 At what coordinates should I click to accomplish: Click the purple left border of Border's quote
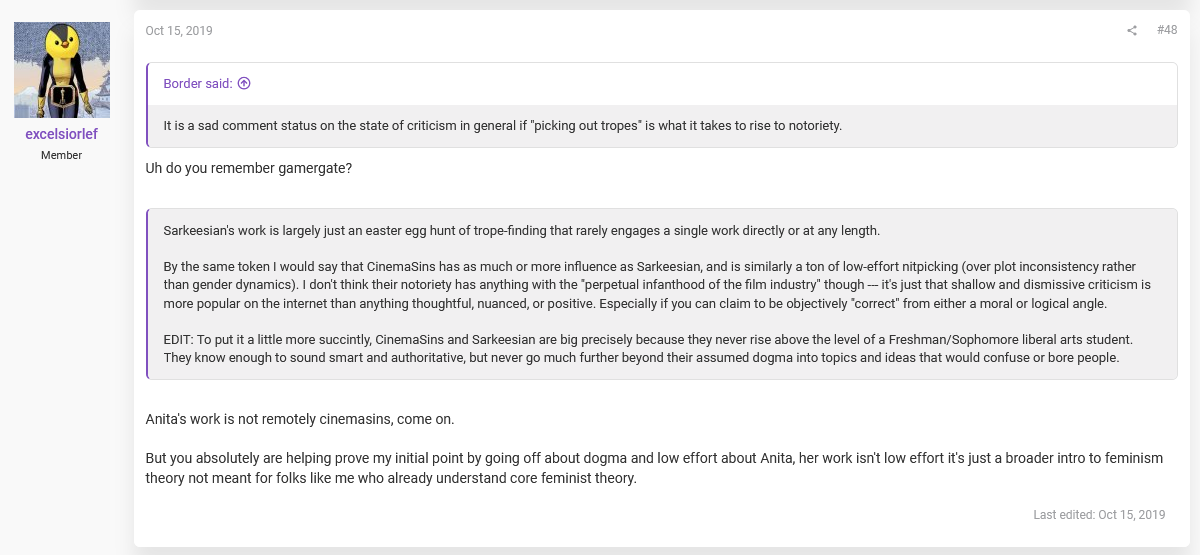(147, 105)
